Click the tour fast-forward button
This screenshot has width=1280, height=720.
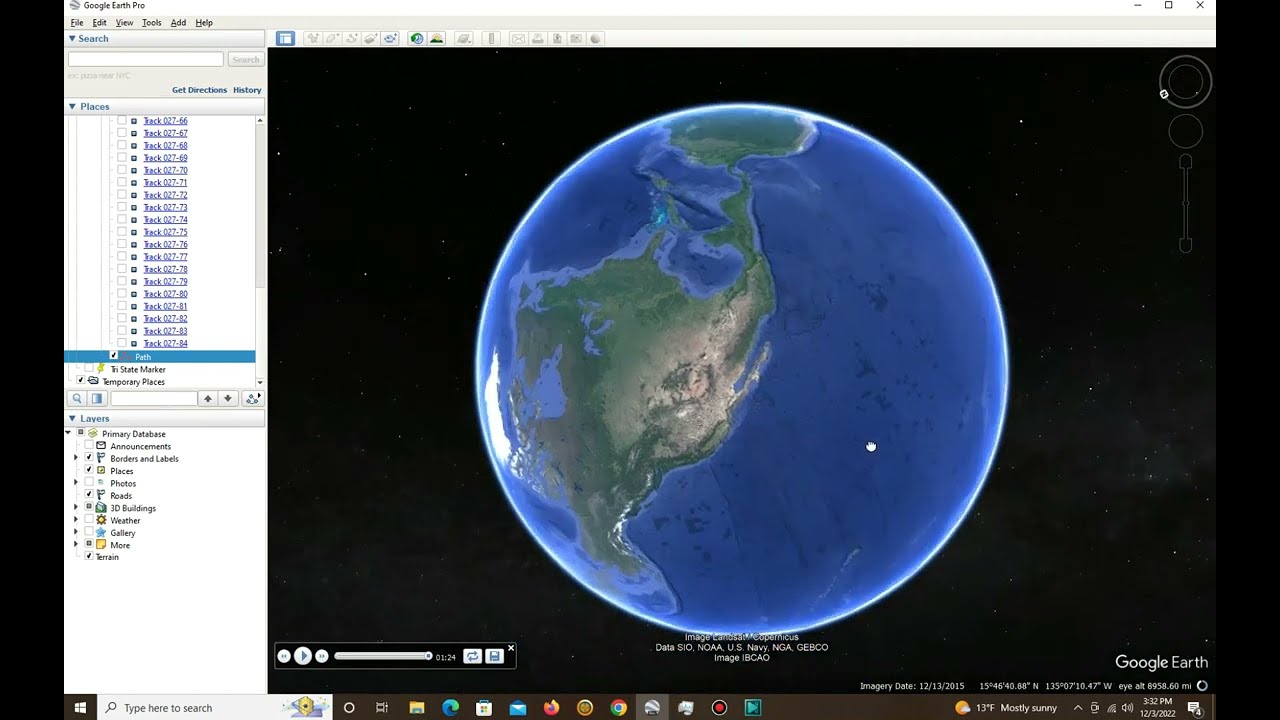coord(322,656)
